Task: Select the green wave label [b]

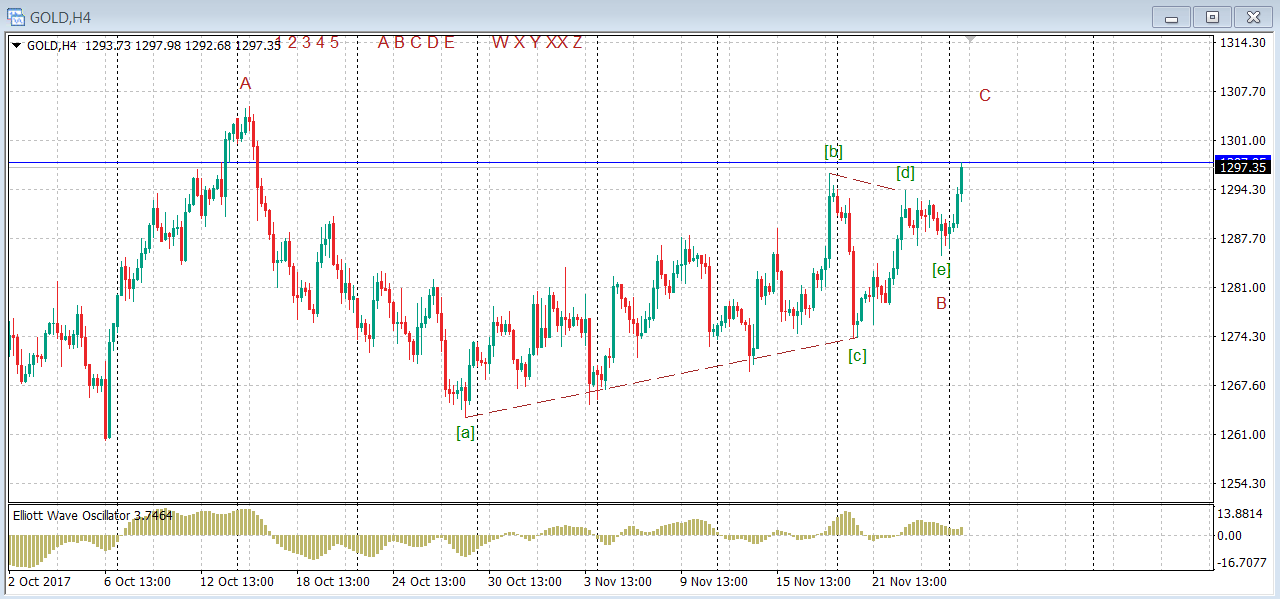Action: (833, 152)
